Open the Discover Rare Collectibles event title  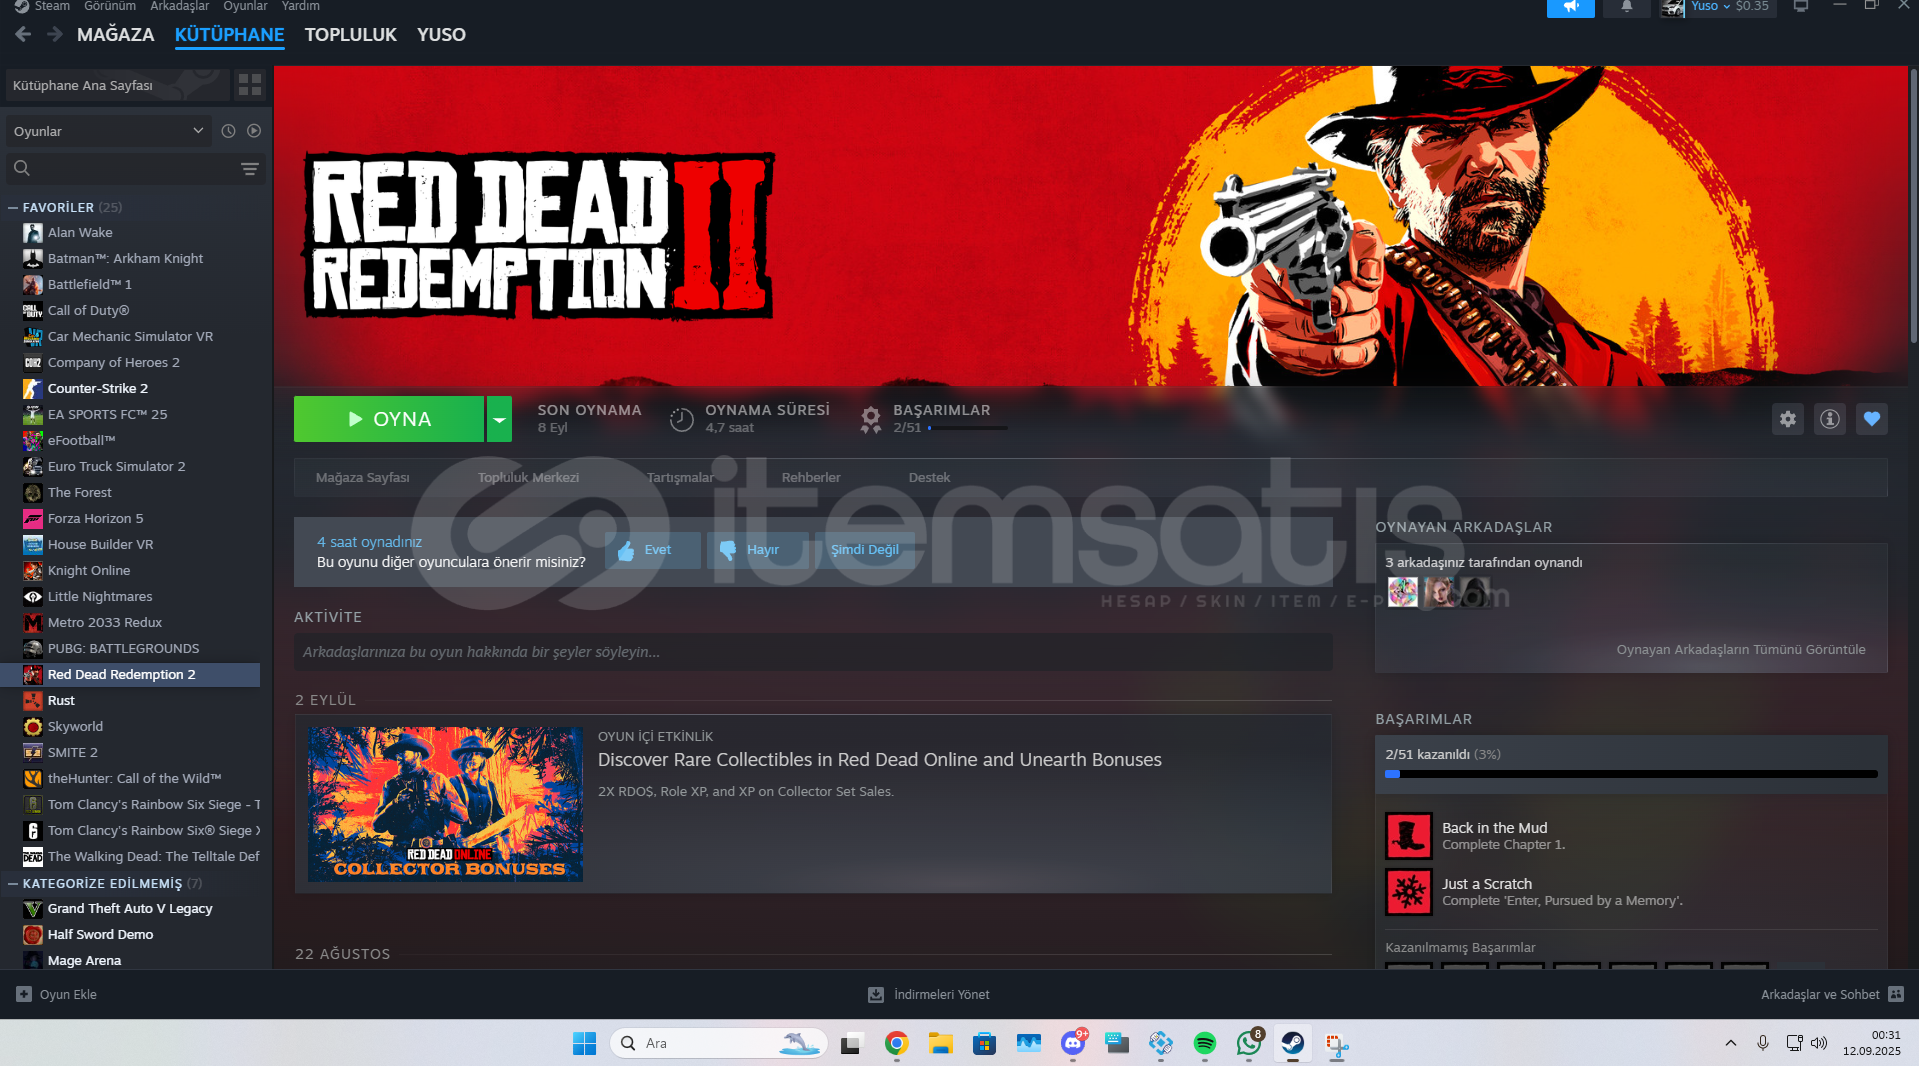click(x=880, y=760)
